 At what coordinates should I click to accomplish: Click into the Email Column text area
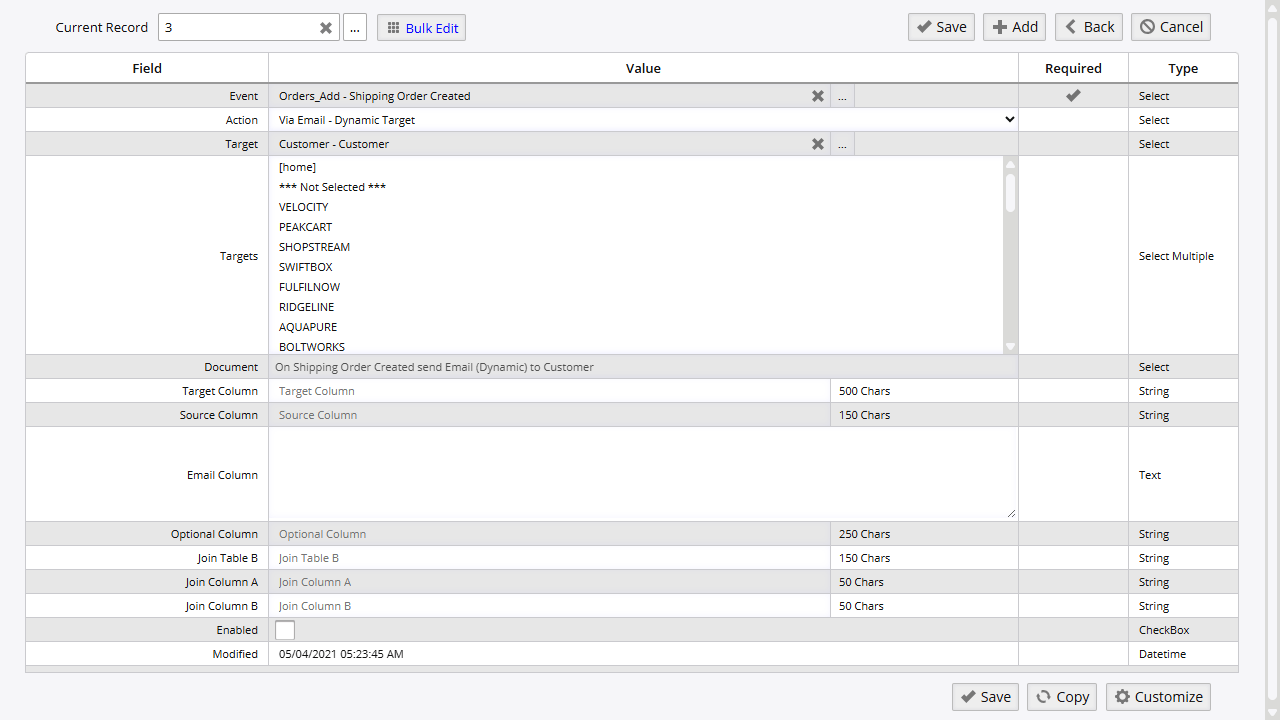click(642, 474)
